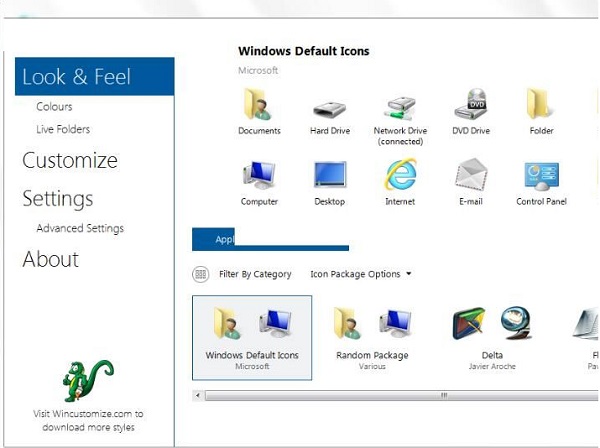
Task: Click the Hard Drive icon
Action: pos(329,111)
